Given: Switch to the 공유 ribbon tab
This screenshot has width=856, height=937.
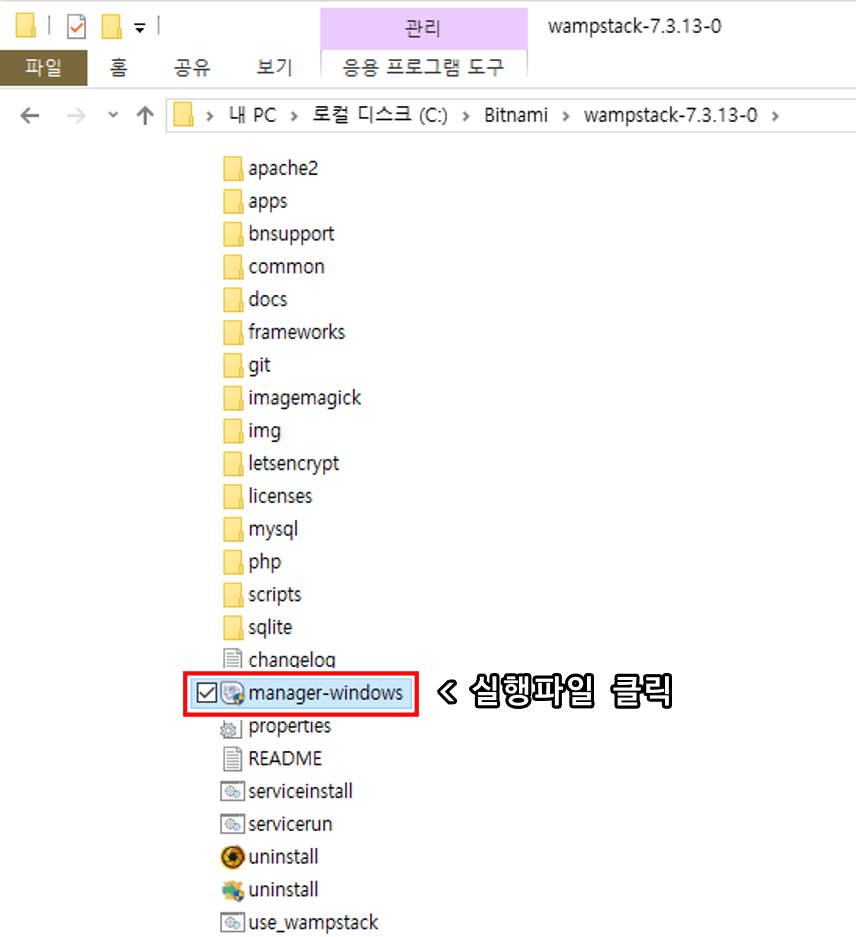Looking at the screenshot, I should (192, 68).
